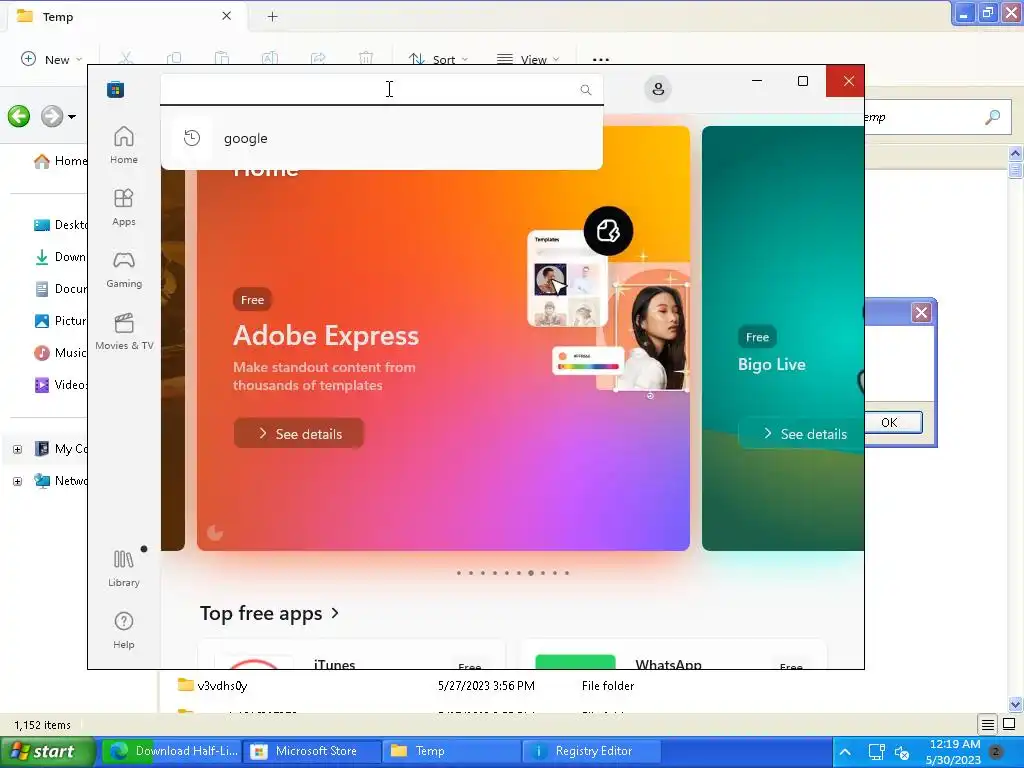Select Videos in explorer navigation pane
Viewport: 1024px width, 768px height.
click(60, 385)
